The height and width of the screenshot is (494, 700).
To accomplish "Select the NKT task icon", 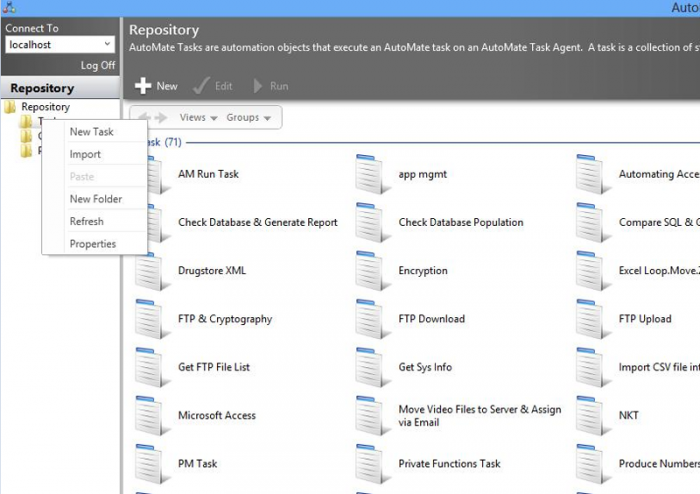I will pyautogui.click(x=591, y=416).
